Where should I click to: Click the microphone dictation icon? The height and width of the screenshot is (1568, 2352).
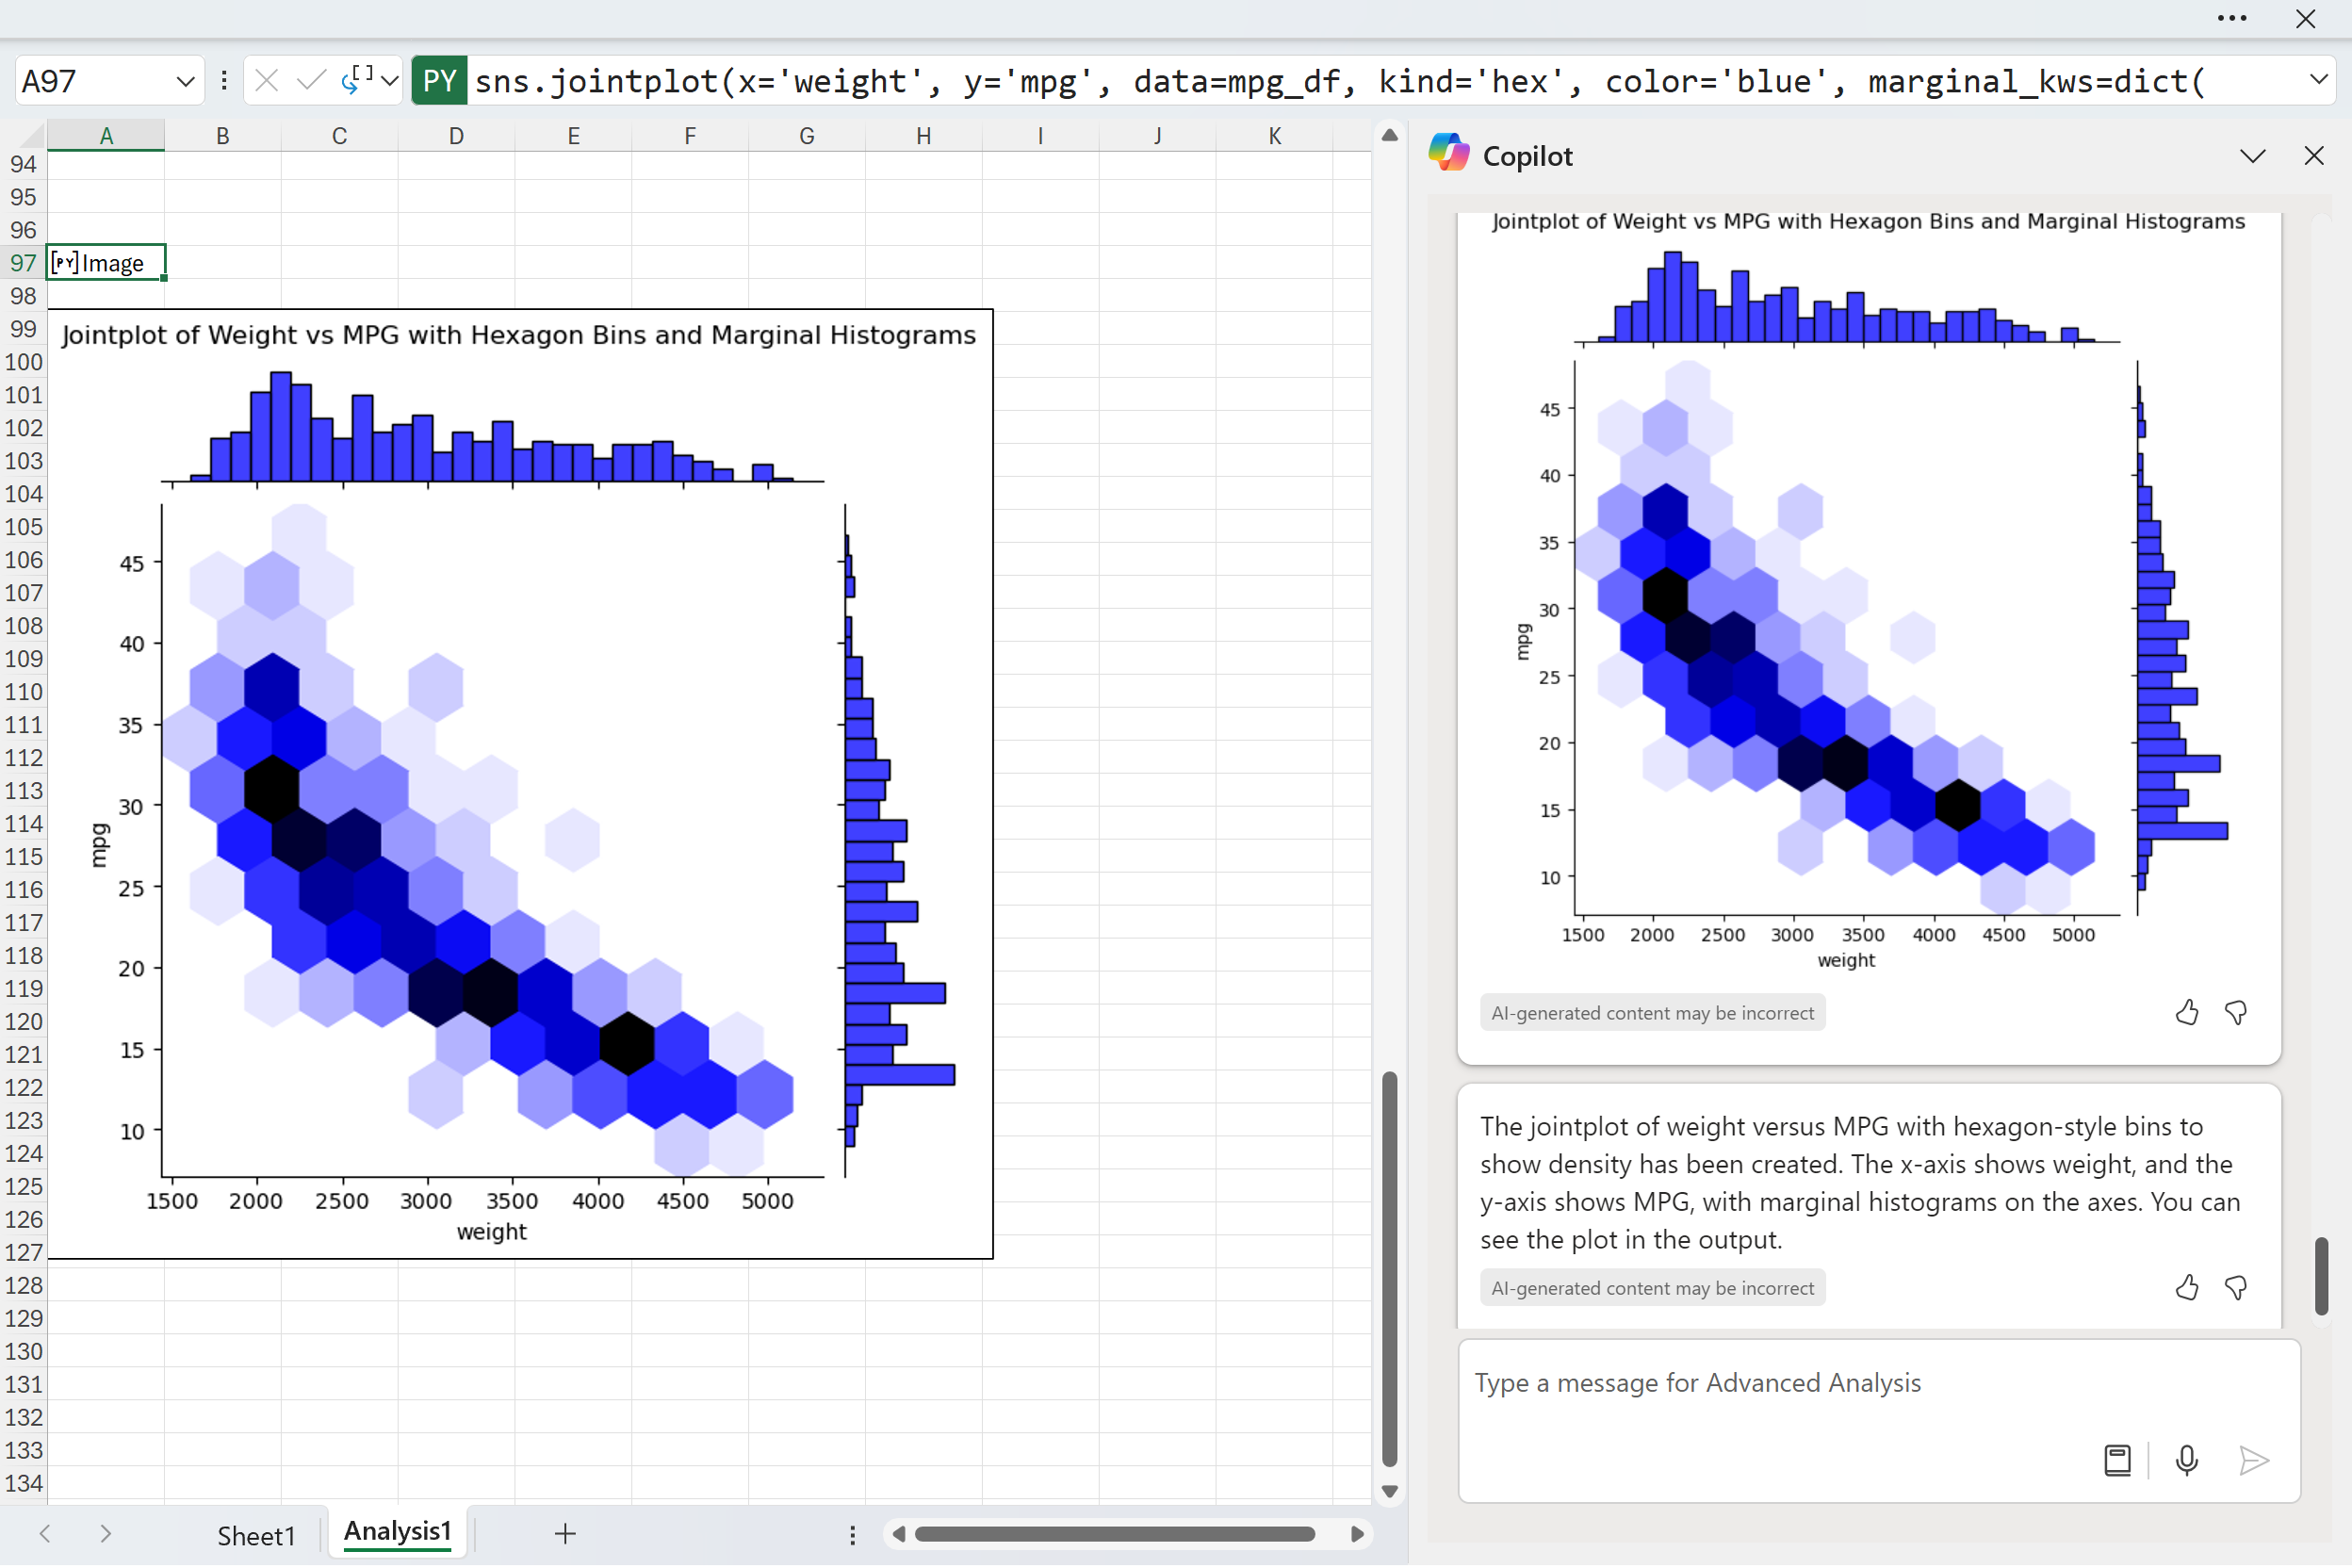[2186, 1460]
